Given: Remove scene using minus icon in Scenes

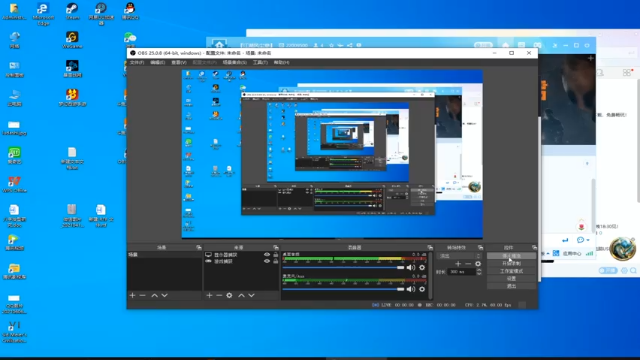Looking at the screenshot, I should coord(142,295).
